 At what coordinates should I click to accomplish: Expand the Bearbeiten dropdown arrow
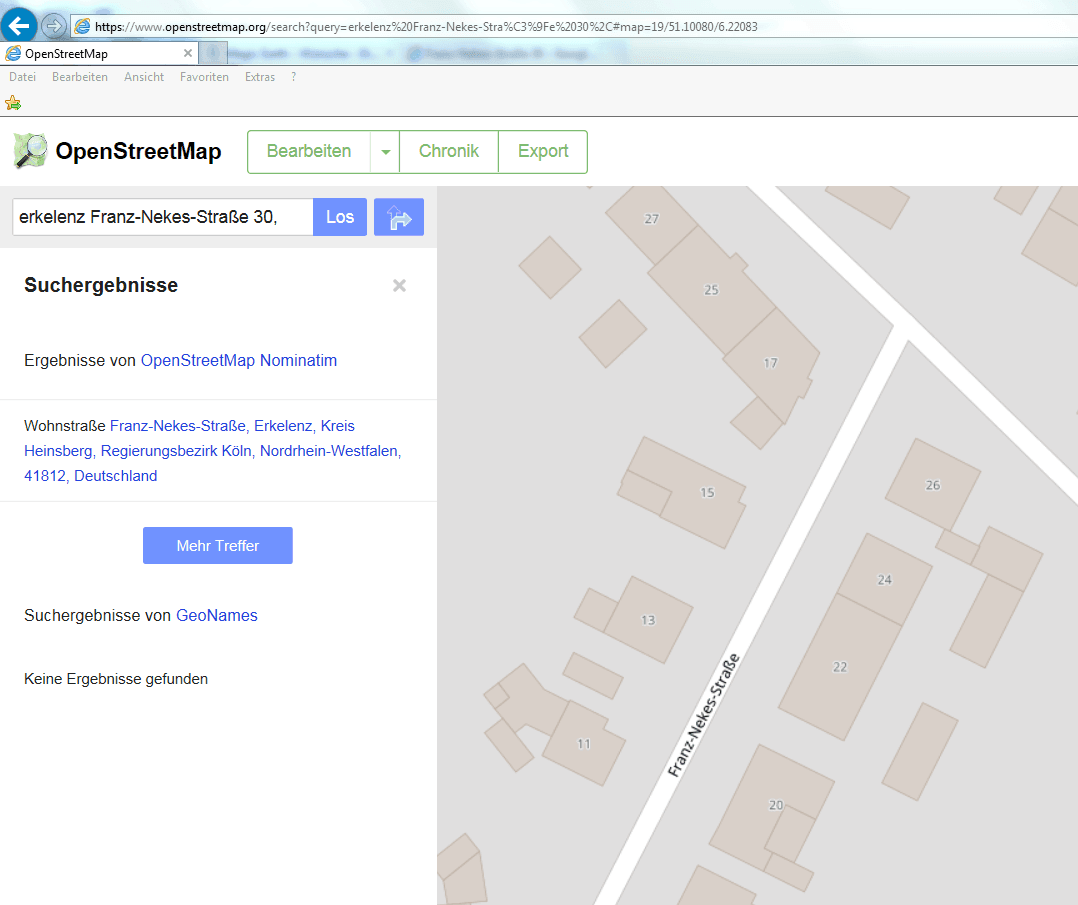(x=386, y=151)
